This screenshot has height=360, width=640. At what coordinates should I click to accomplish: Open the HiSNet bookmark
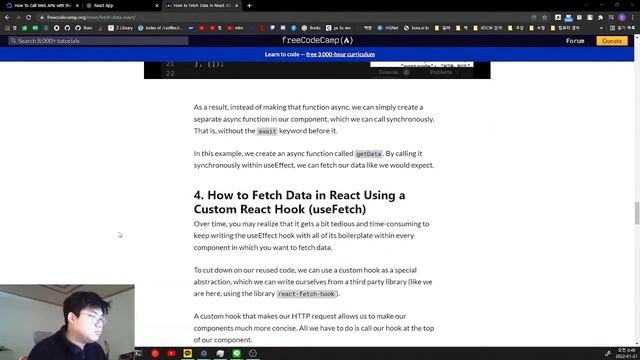click(x=388, y=28)
